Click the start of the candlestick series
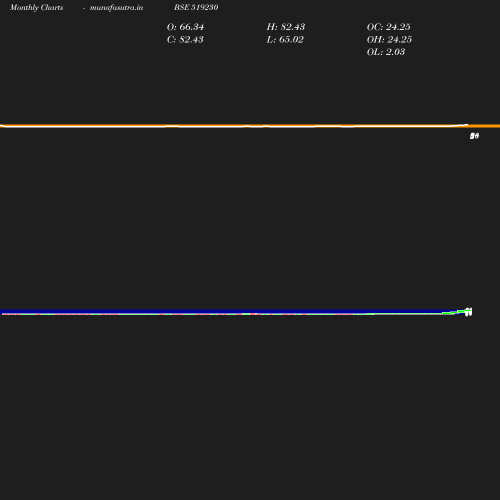The width and height of the screenshot is (500, 500). tap(3, 314)
